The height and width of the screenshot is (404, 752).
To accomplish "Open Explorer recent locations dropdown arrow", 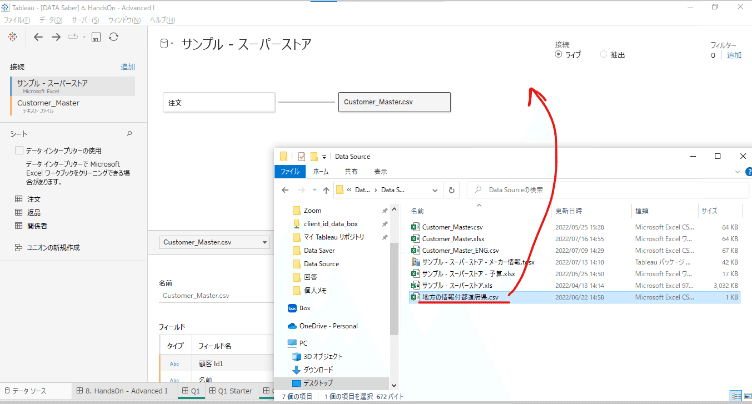I will [x=315, y=190].
